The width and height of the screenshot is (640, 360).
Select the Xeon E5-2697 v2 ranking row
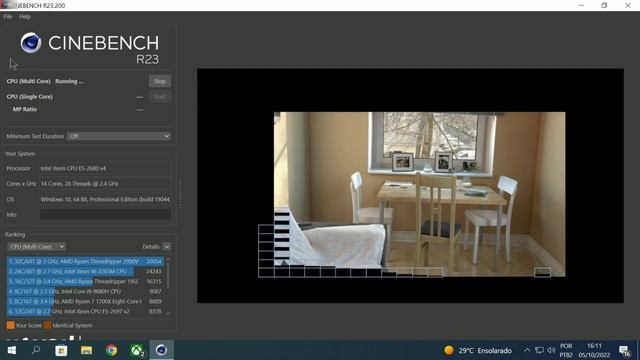click(x=85, y=311)
